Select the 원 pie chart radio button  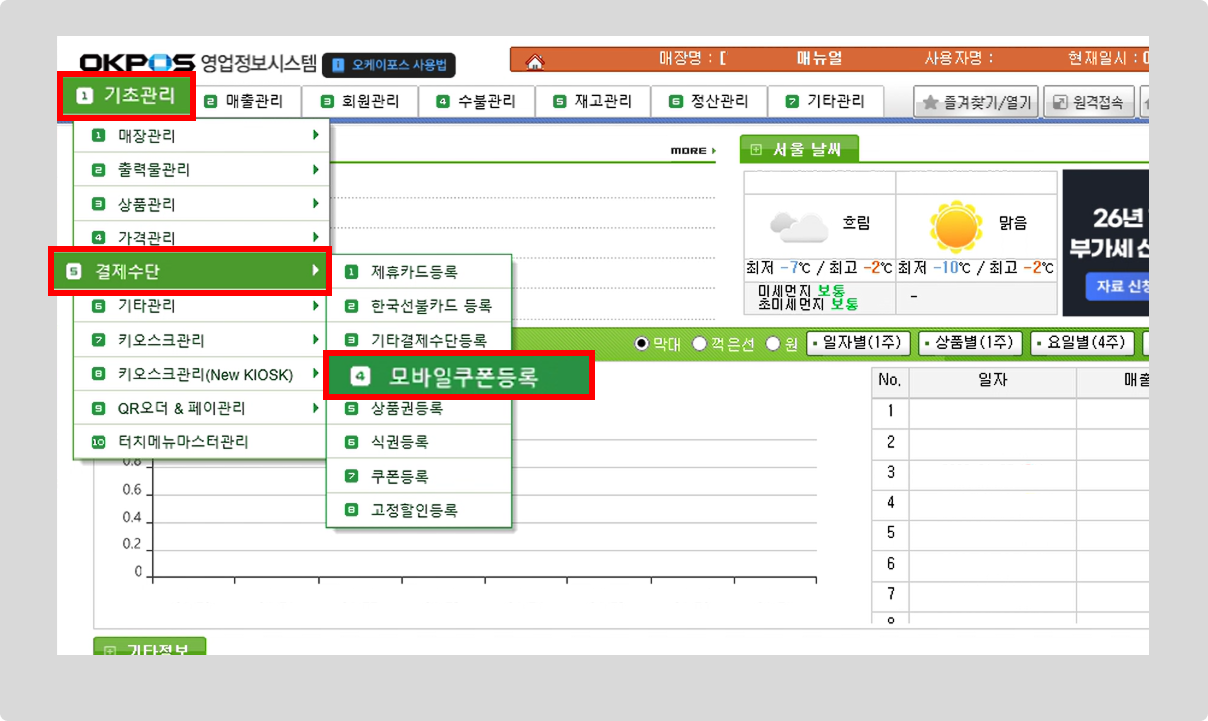[772, 344]
